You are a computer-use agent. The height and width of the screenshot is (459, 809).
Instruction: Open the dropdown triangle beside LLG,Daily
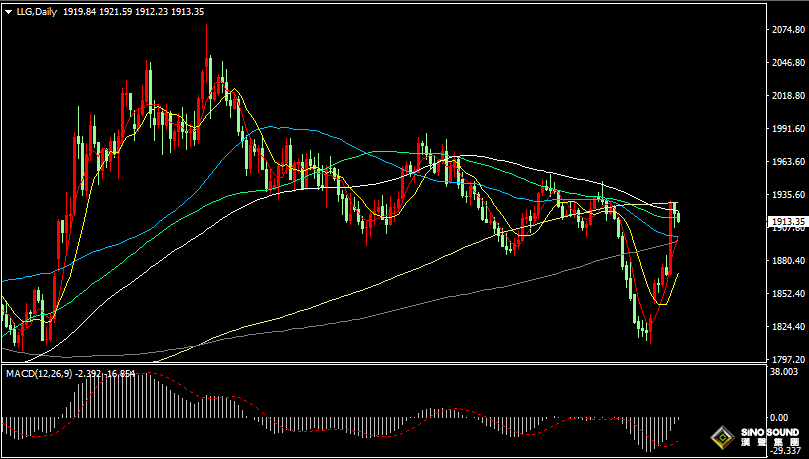coord(8,10)
